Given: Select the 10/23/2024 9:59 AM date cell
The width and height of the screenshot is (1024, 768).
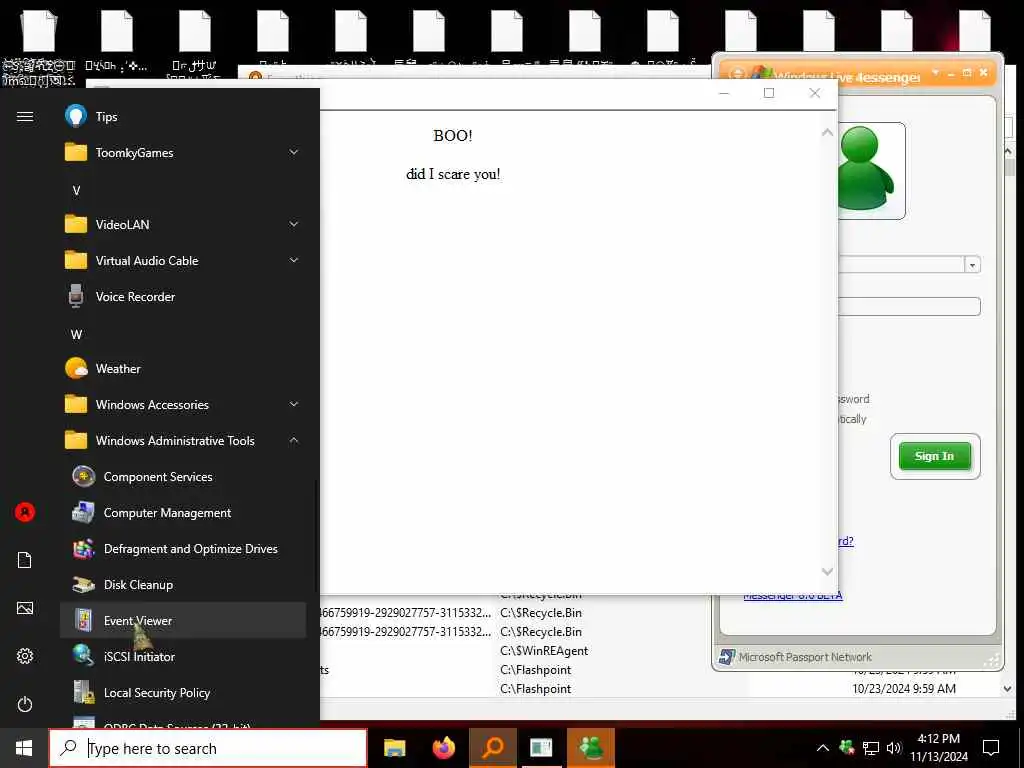Looking at the screenshot, I should tap(904, 688).
